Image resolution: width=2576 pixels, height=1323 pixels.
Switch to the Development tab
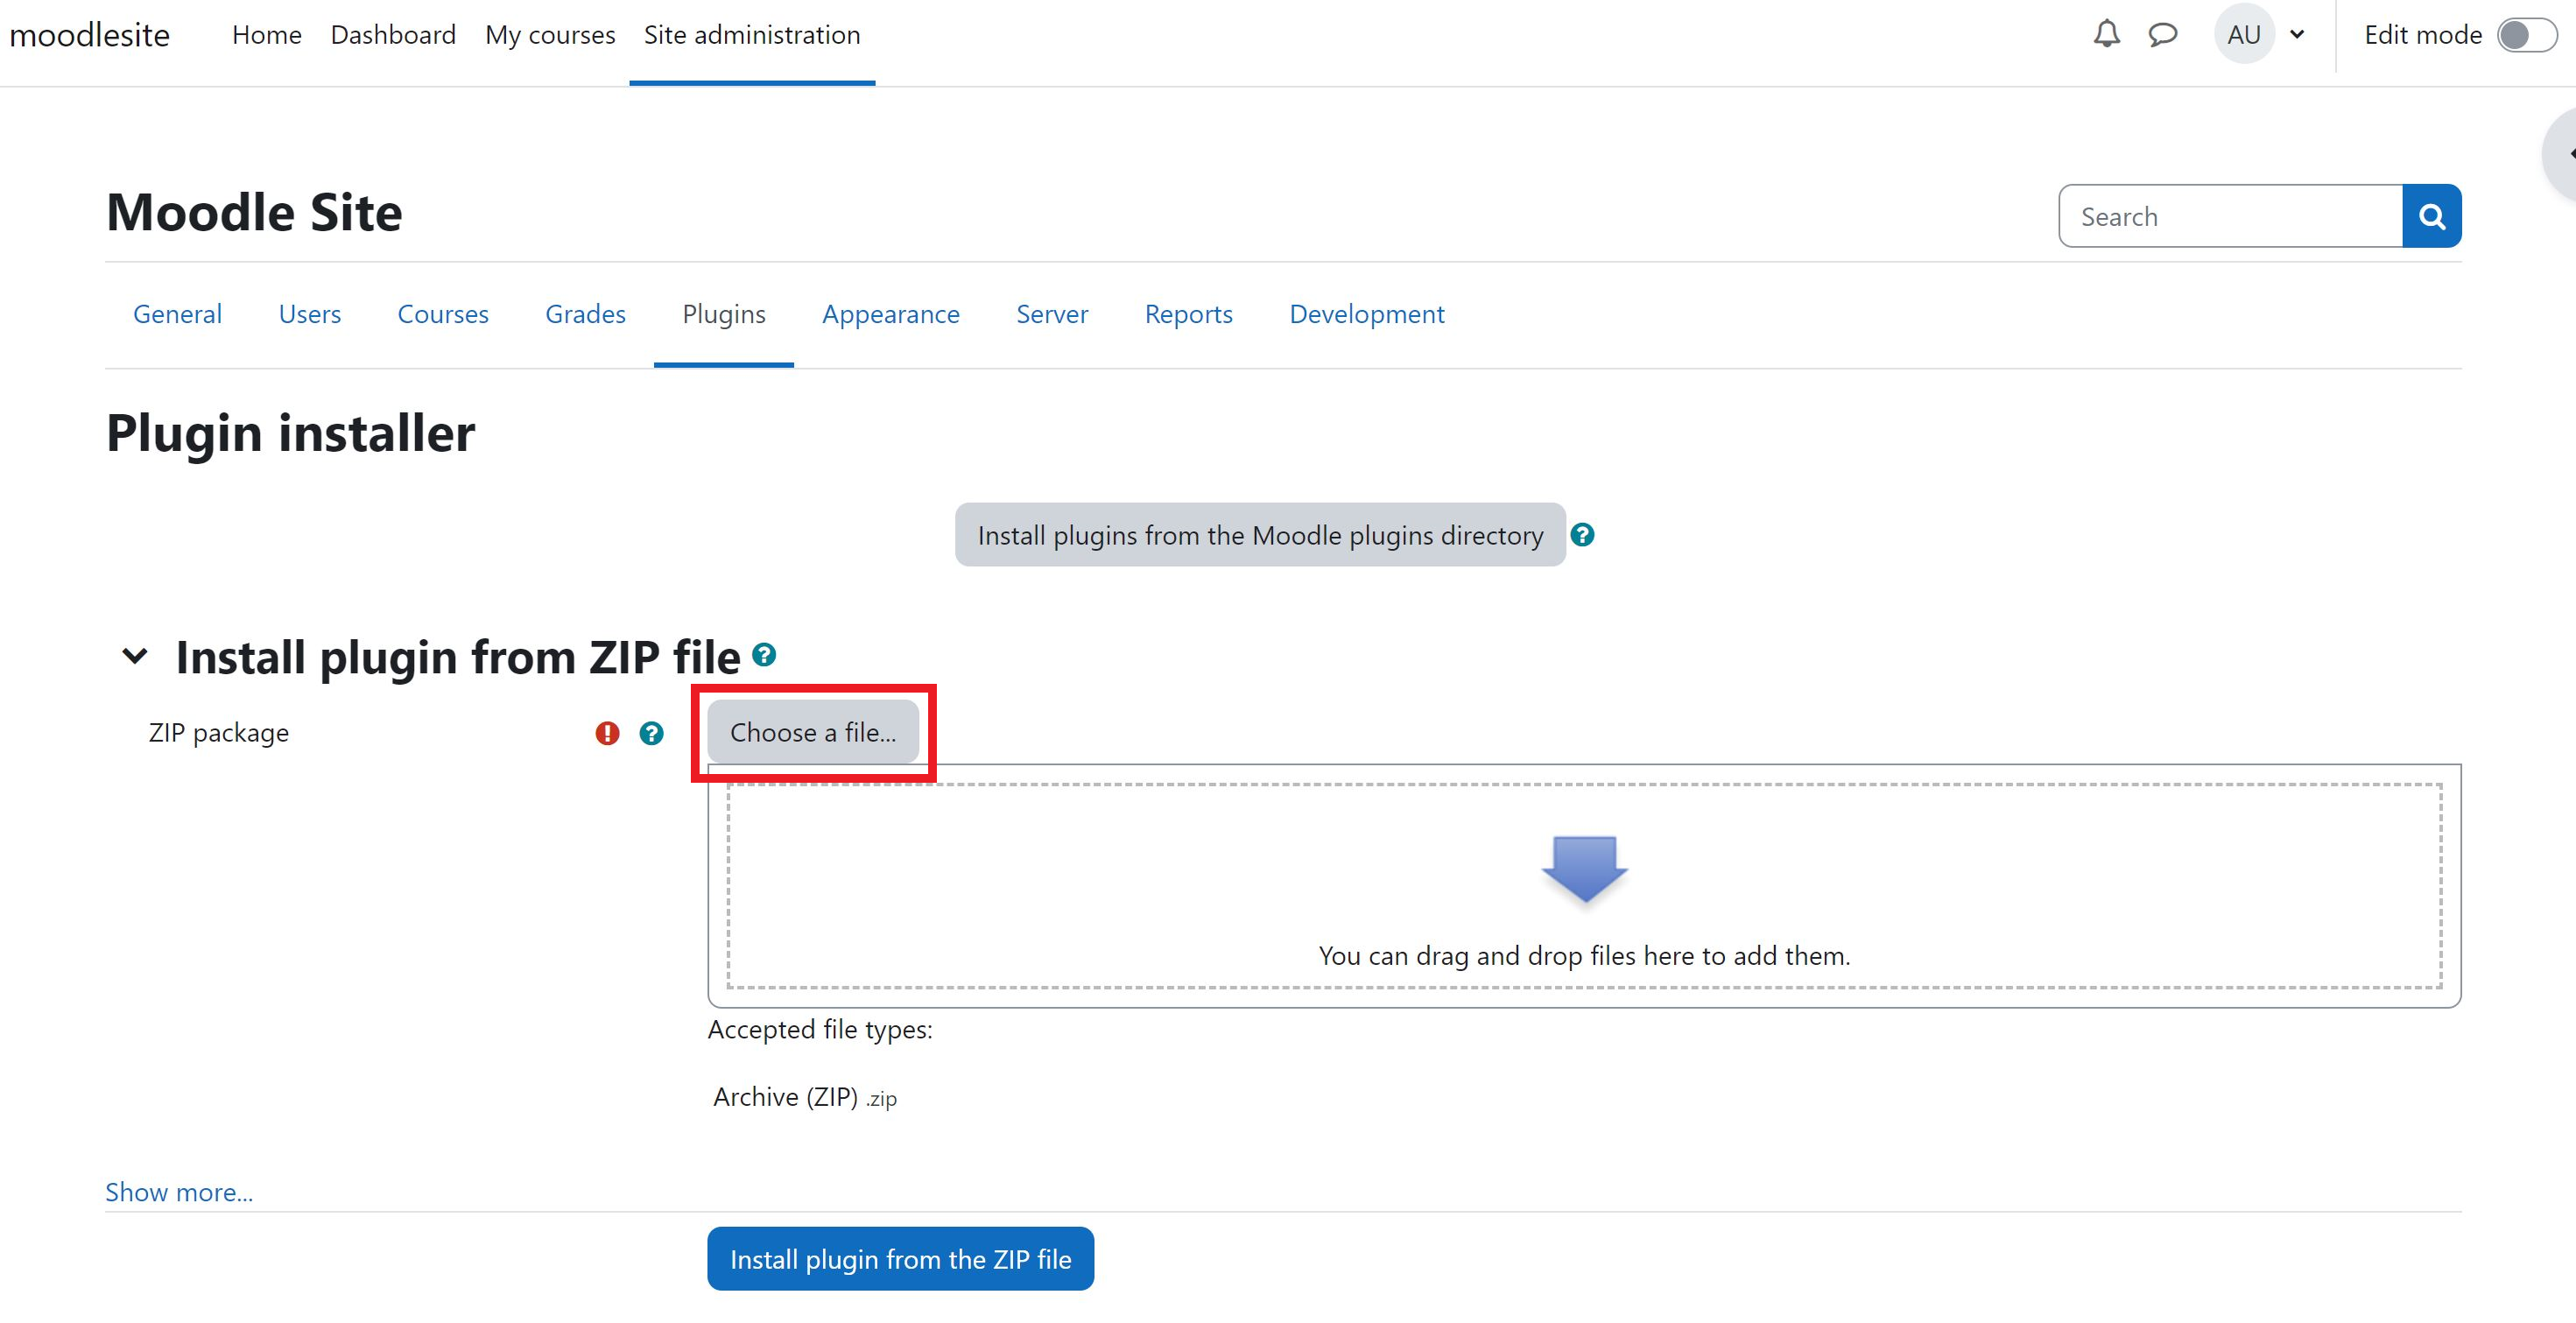click(x=1367, y=314)
